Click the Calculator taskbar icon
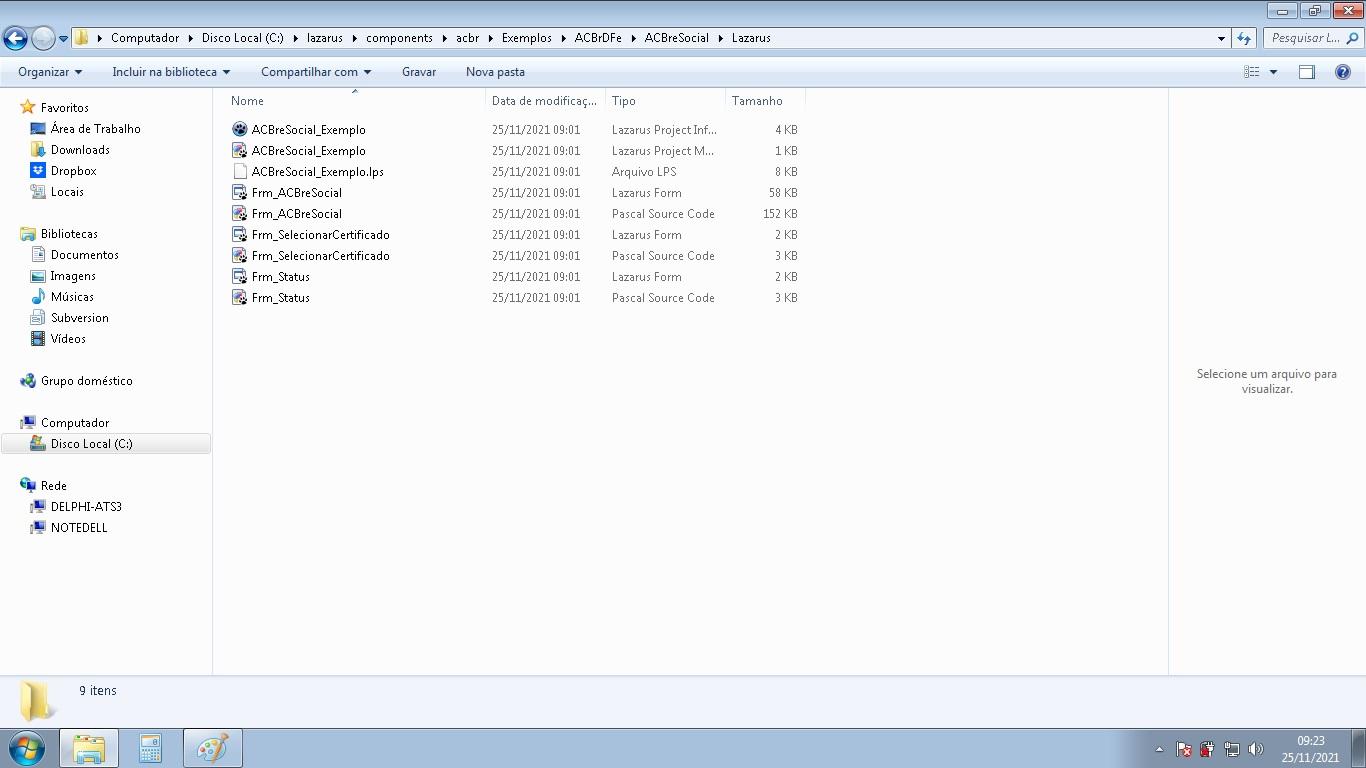This screenshot has width=1366, height=768. (x=150, y=748)
